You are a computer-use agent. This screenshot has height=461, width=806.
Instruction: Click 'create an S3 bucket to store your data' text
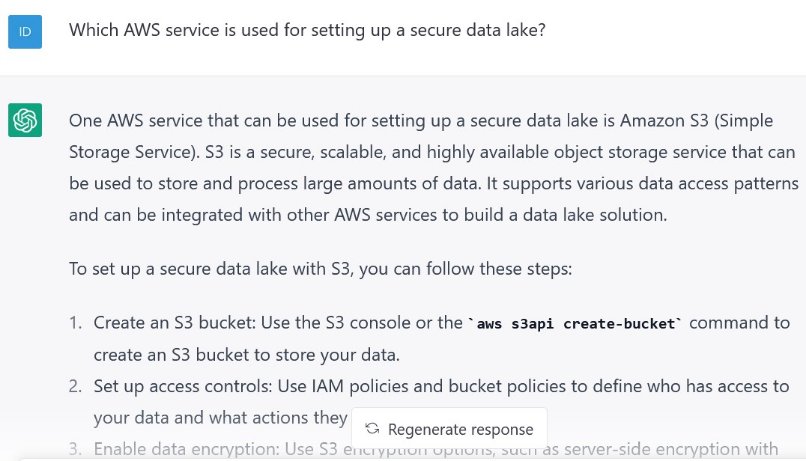point(247,354)
